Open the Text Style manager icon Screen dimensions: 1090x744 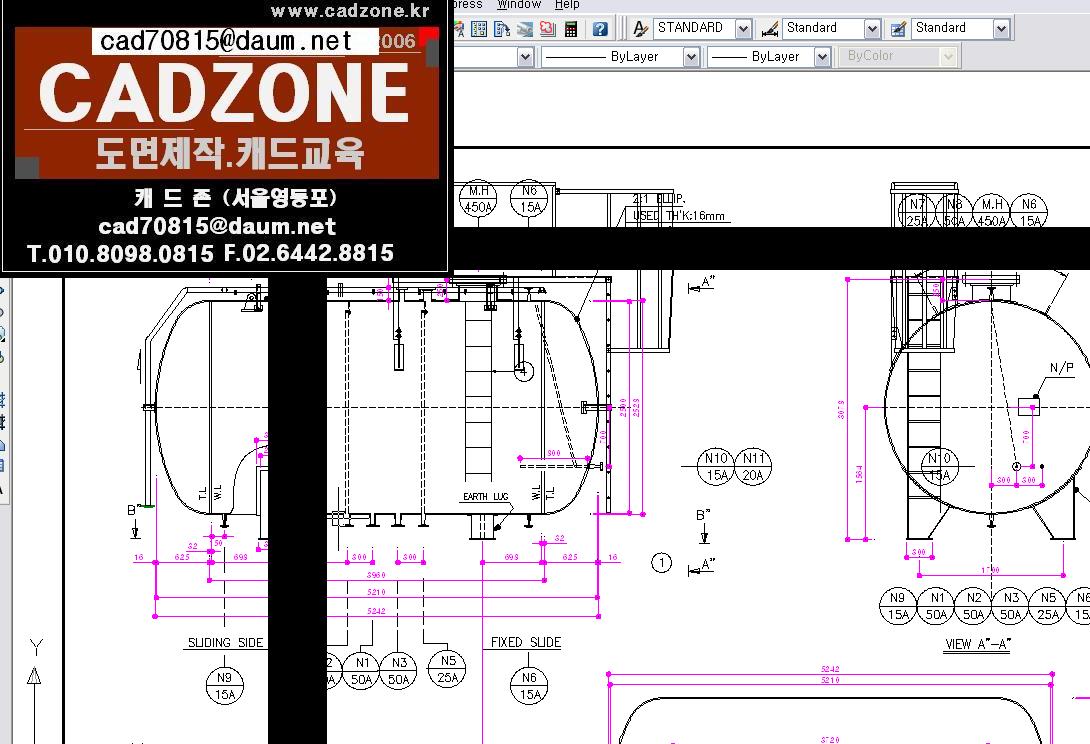tap(640, 29)
